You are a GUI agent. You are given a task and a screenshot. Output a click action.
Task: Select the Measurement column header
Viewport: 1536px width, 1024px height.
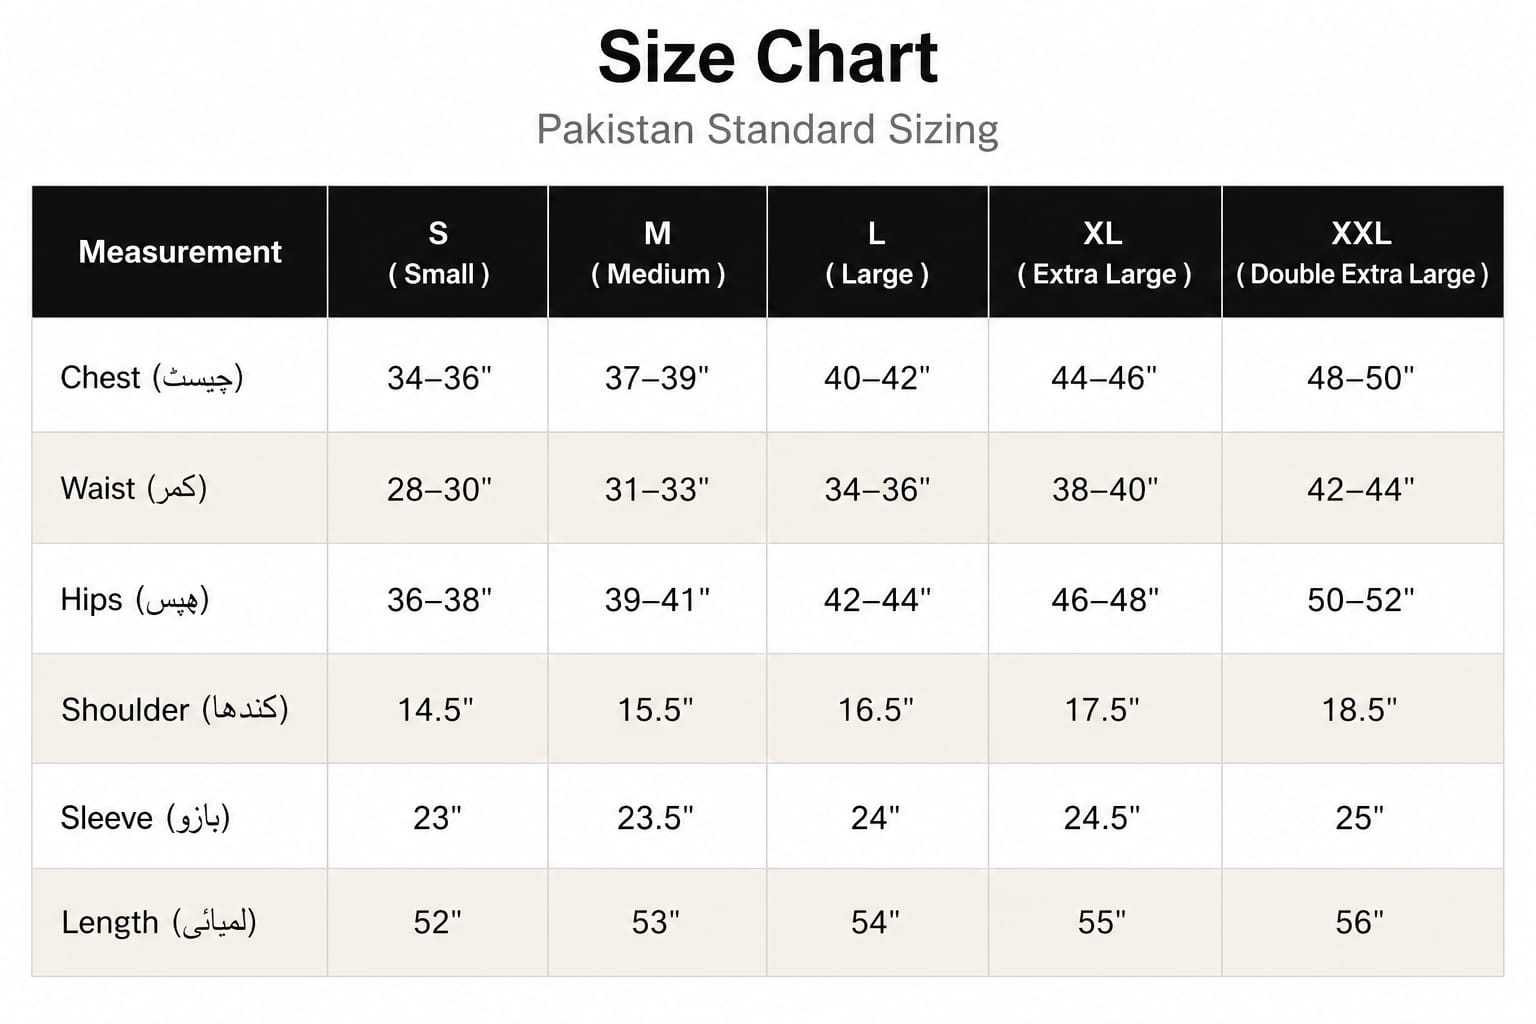pyautogui.click(x=180, y=252)
